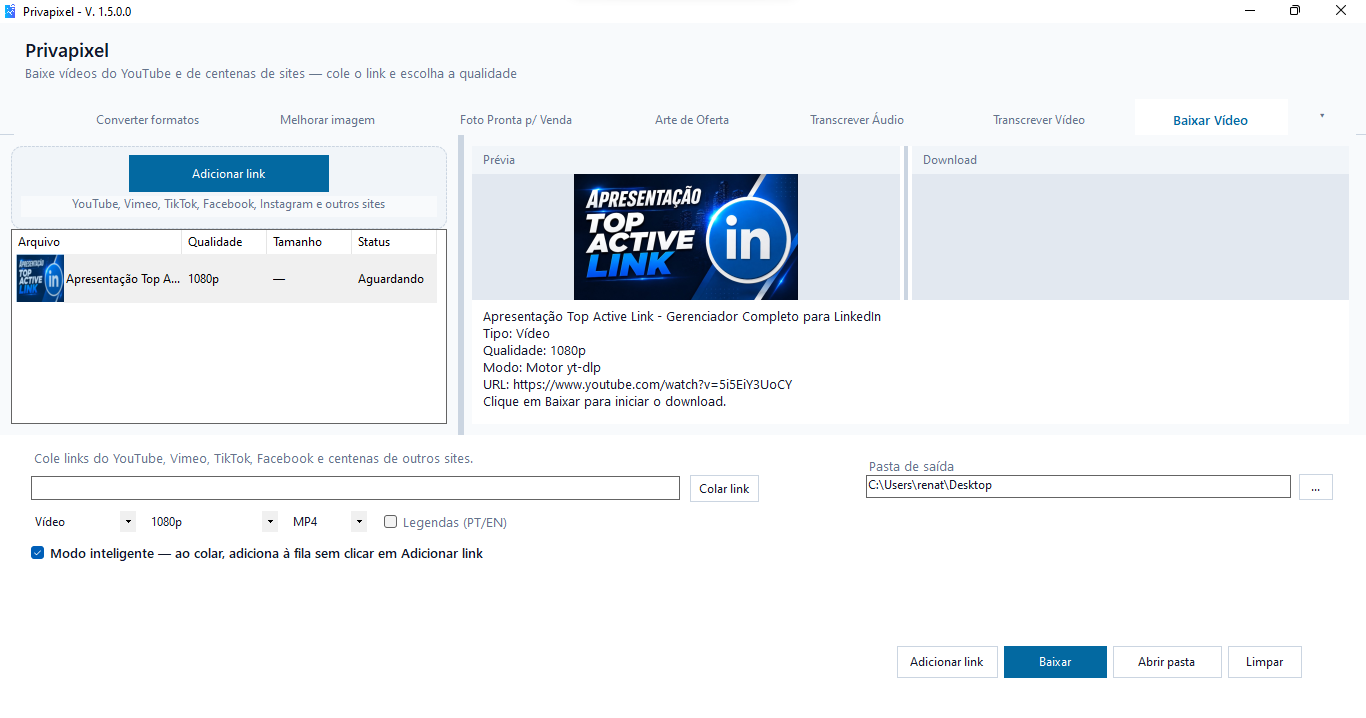1366x718 pixels.
Task: Open the Transcrever Áudio tab
Action: tap(857, 120)
